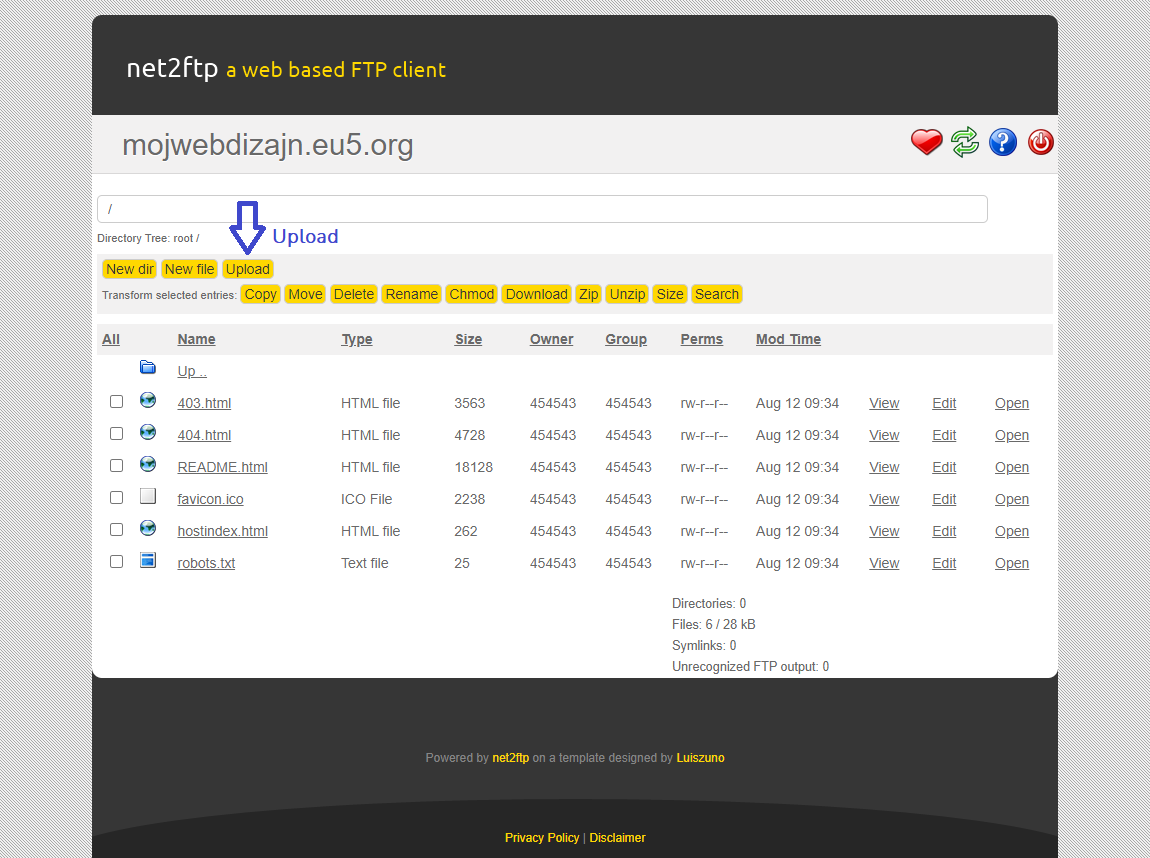Check the hostindex.html row checkbox
1150x858 pixels.
pos(117,529)
